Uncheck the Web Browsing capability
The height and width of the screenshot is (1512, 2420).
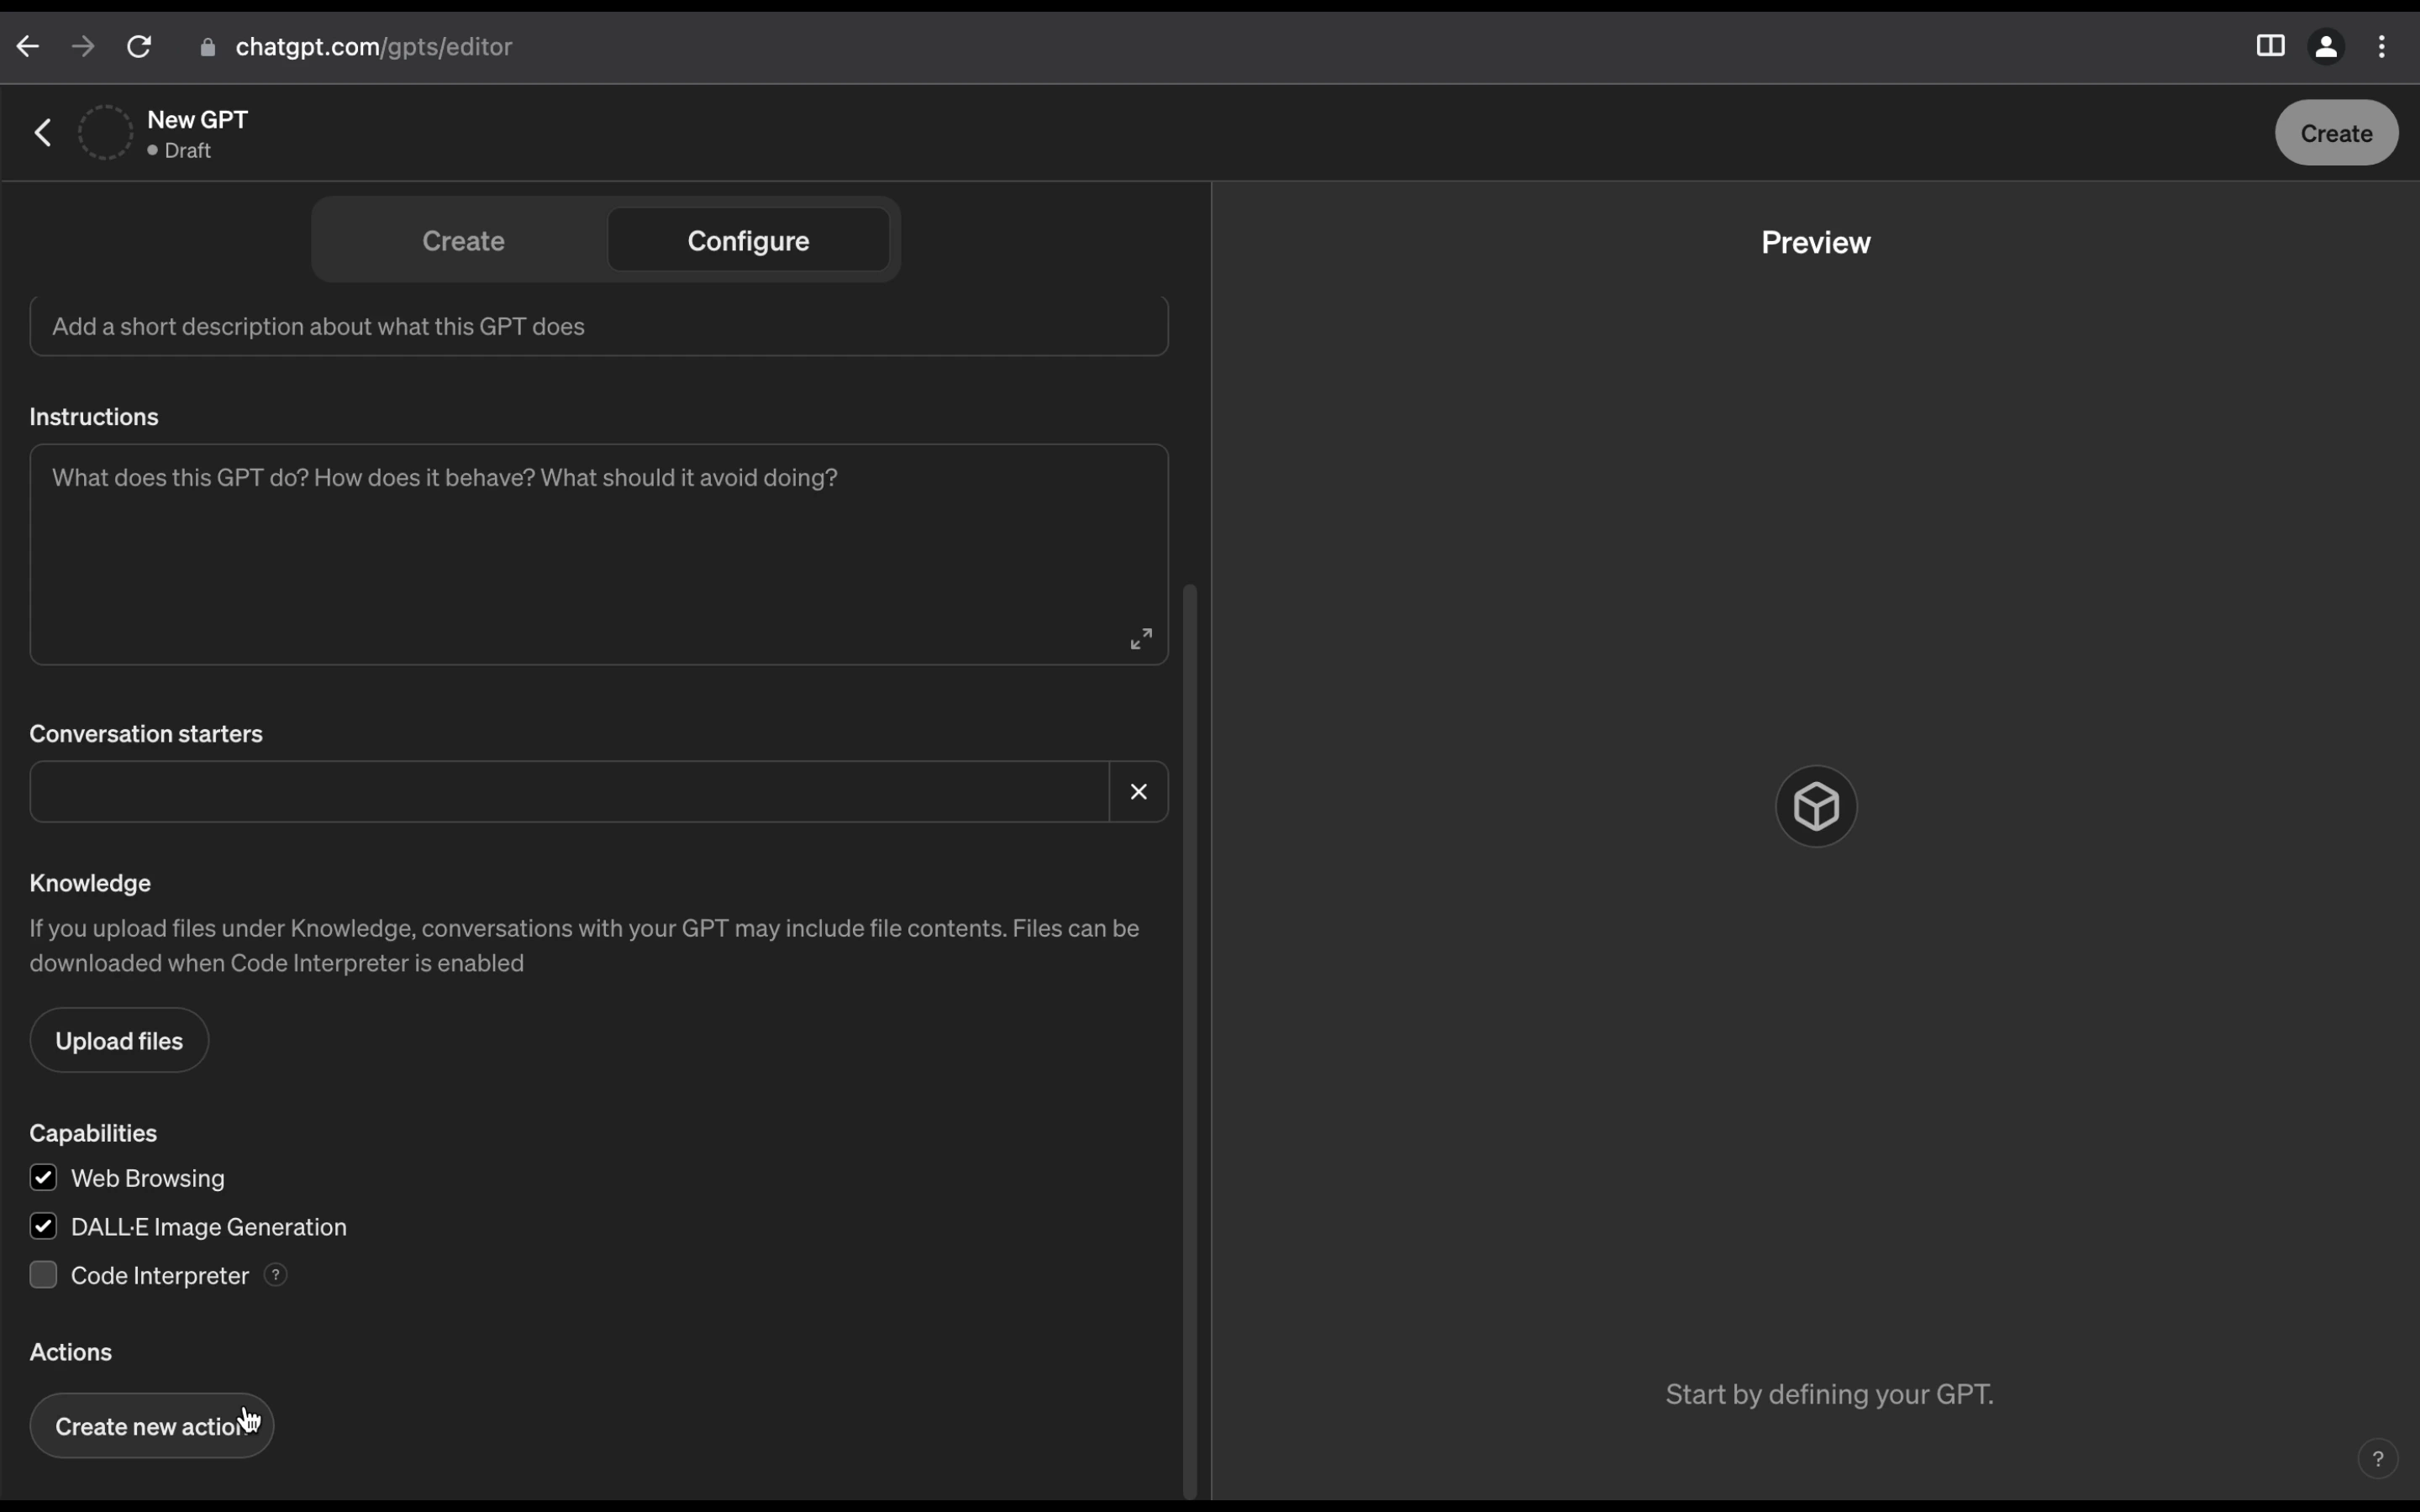(43, 1178)
